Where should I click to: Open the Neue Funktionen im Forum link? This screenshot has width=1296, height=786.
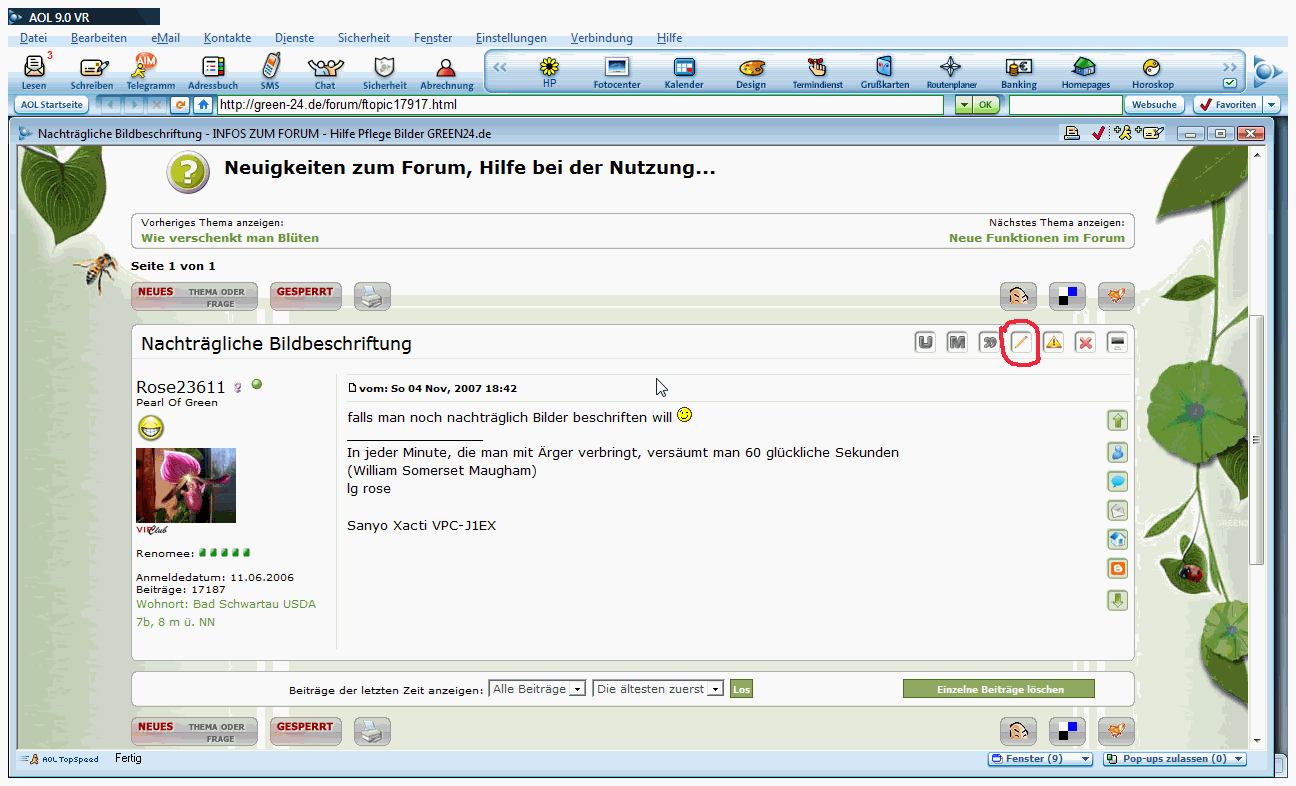[1036, 238]
